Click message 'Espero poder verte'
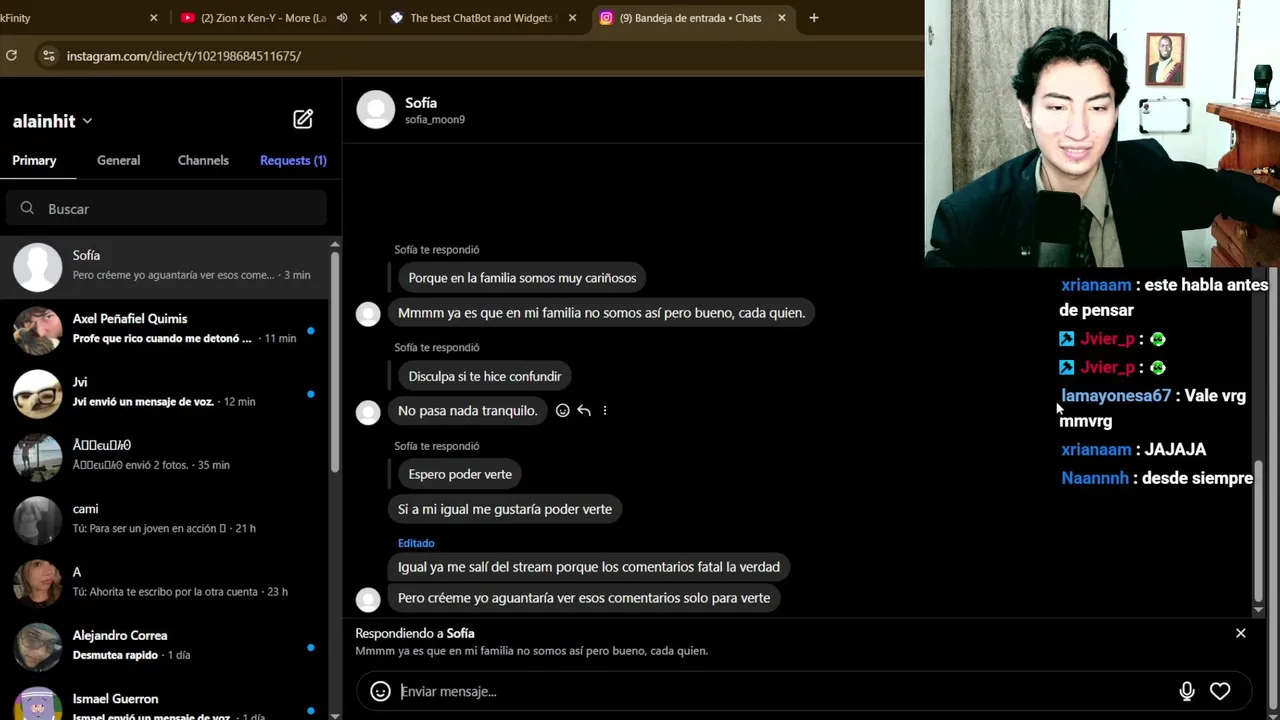The height and width of the screenshot is (720, 1280). 460,474
